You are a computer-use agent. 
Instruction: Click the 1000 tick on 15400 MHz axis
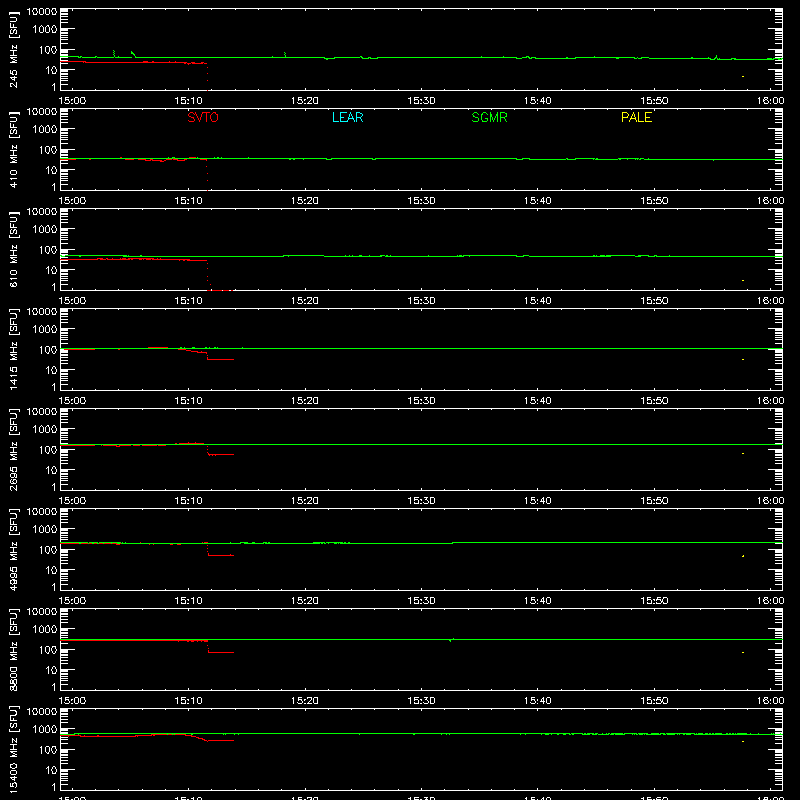(x=45, y=730)
